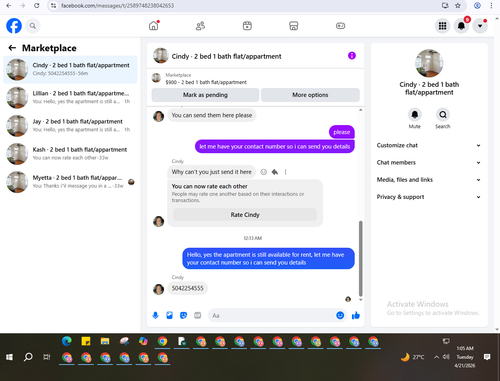Open the emoji picker in message box
The height and width of the screenshot is (381, 500).
(x=340, y=315)
